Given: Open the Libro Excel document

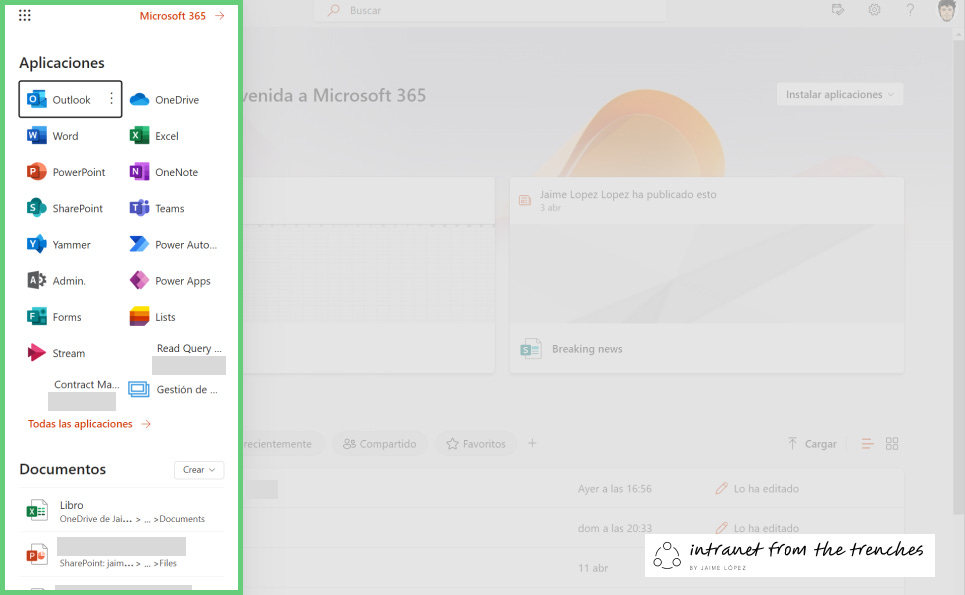Looking at the screenshot, I should (122, 511).
